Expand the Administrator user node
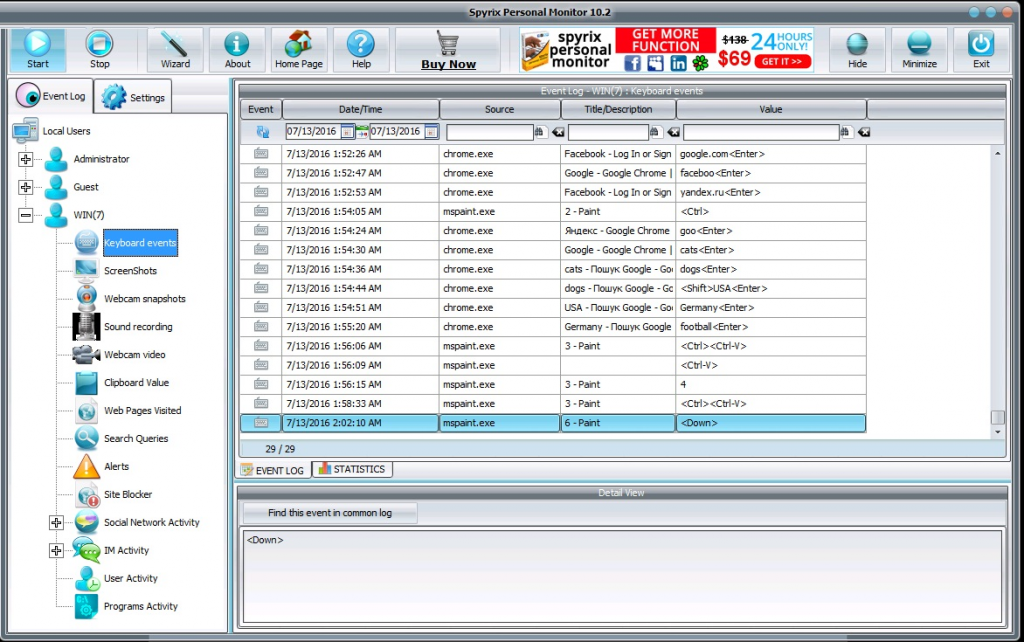The image size is (1024, 642). [x=26, y=159]
